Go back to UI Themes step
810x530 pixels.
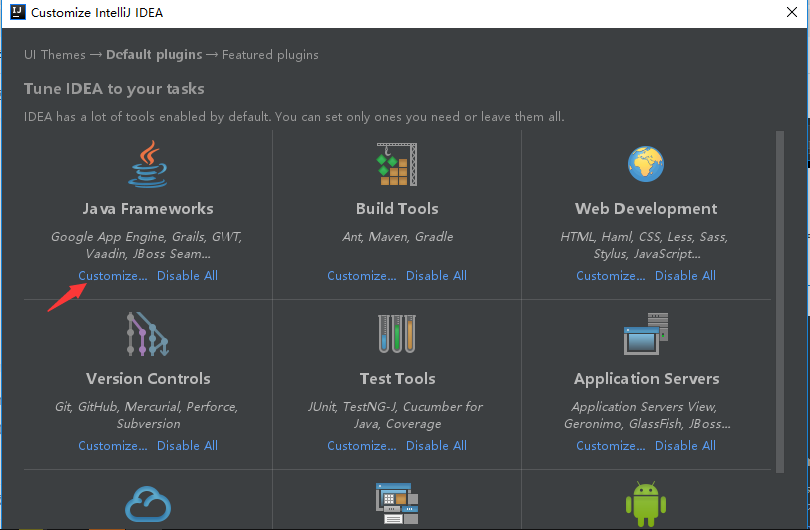(x=55, y=55)
